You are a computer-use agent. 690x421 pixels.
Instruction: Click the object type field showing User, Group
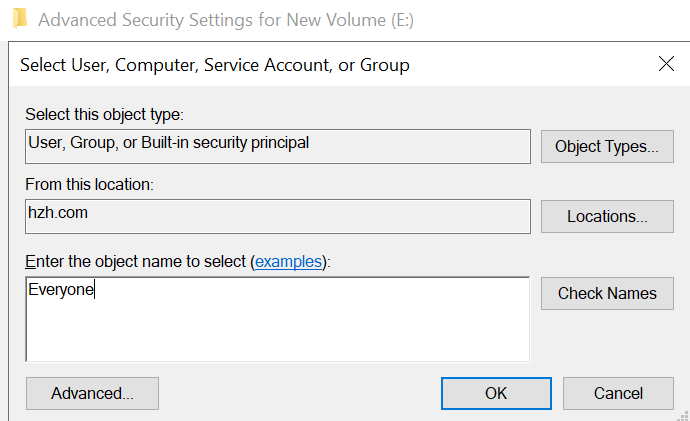click(x=277, y=146)
